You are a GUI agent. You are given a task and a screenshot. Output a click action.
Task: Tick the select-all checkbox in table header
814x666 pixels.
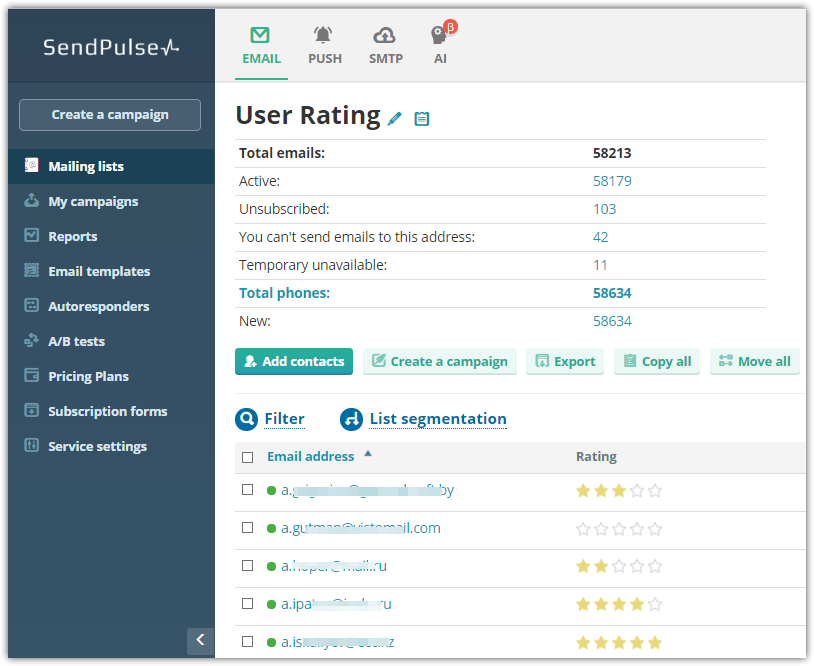248,457
